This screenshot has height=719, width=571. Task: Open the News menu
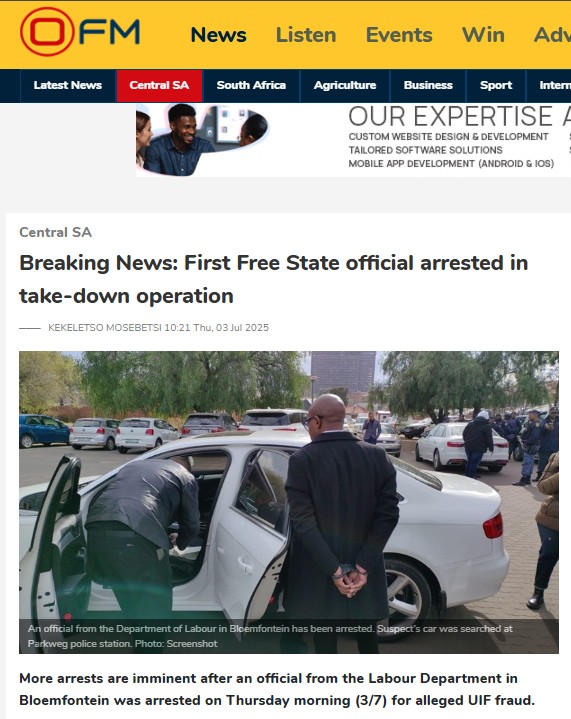[218, 35]
